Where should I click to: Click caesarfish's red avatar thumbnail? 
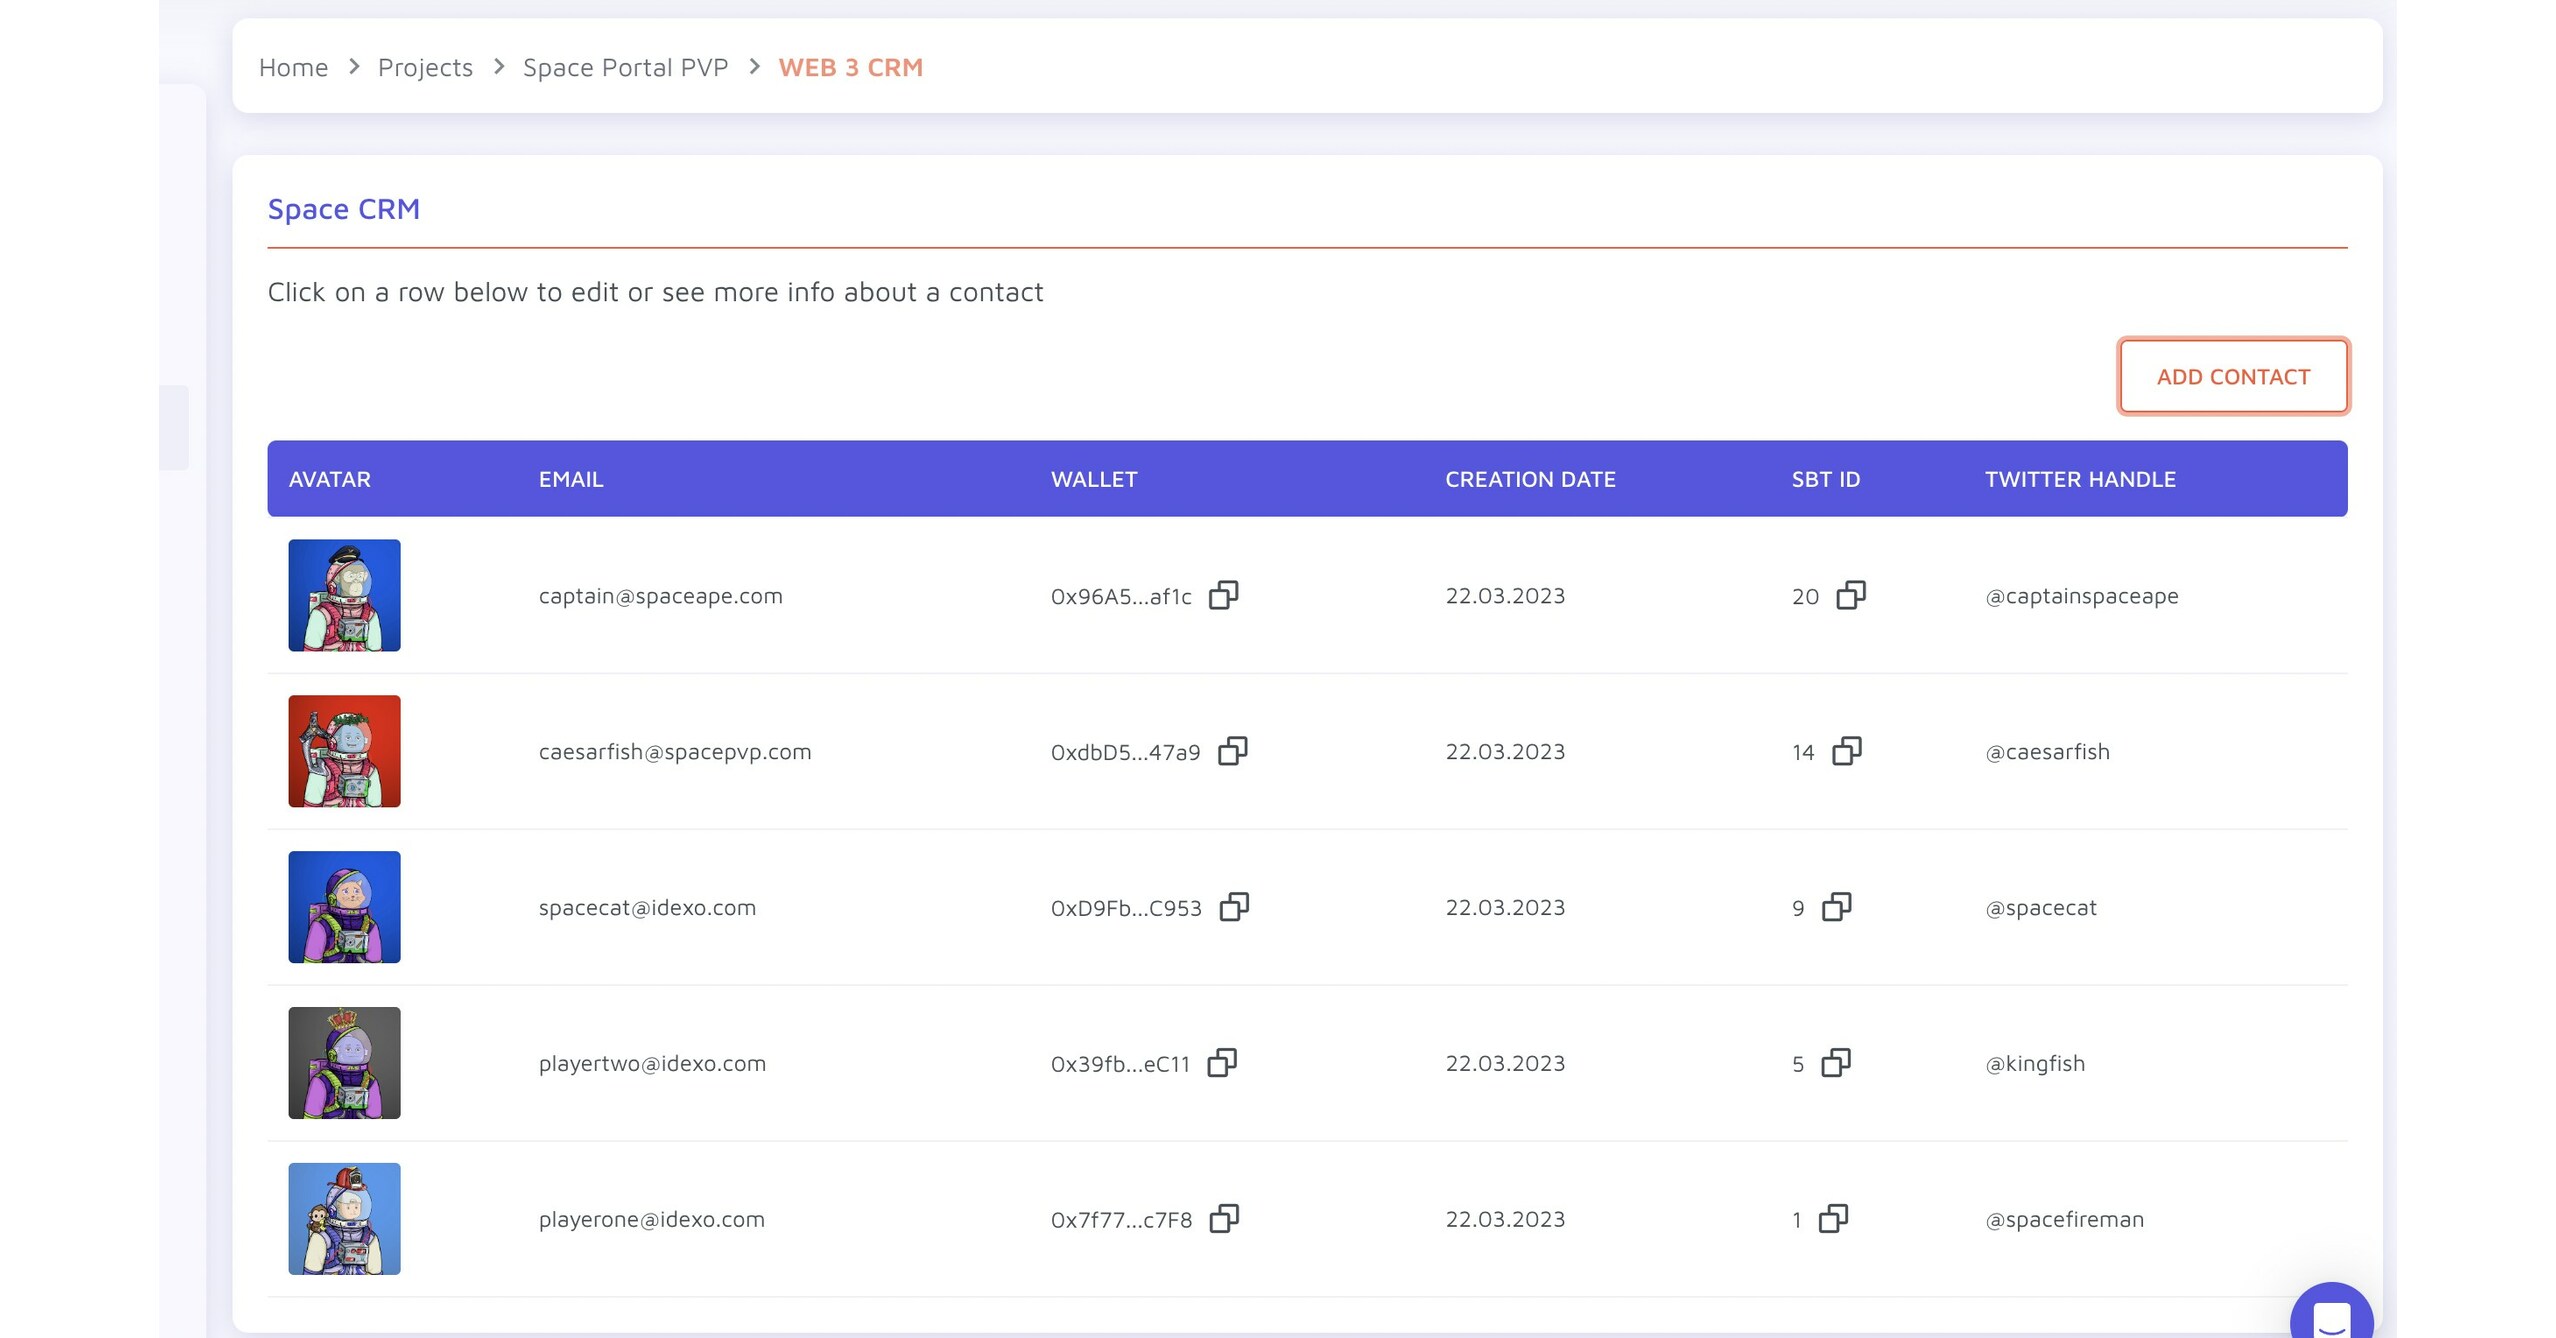coord(343,751)
